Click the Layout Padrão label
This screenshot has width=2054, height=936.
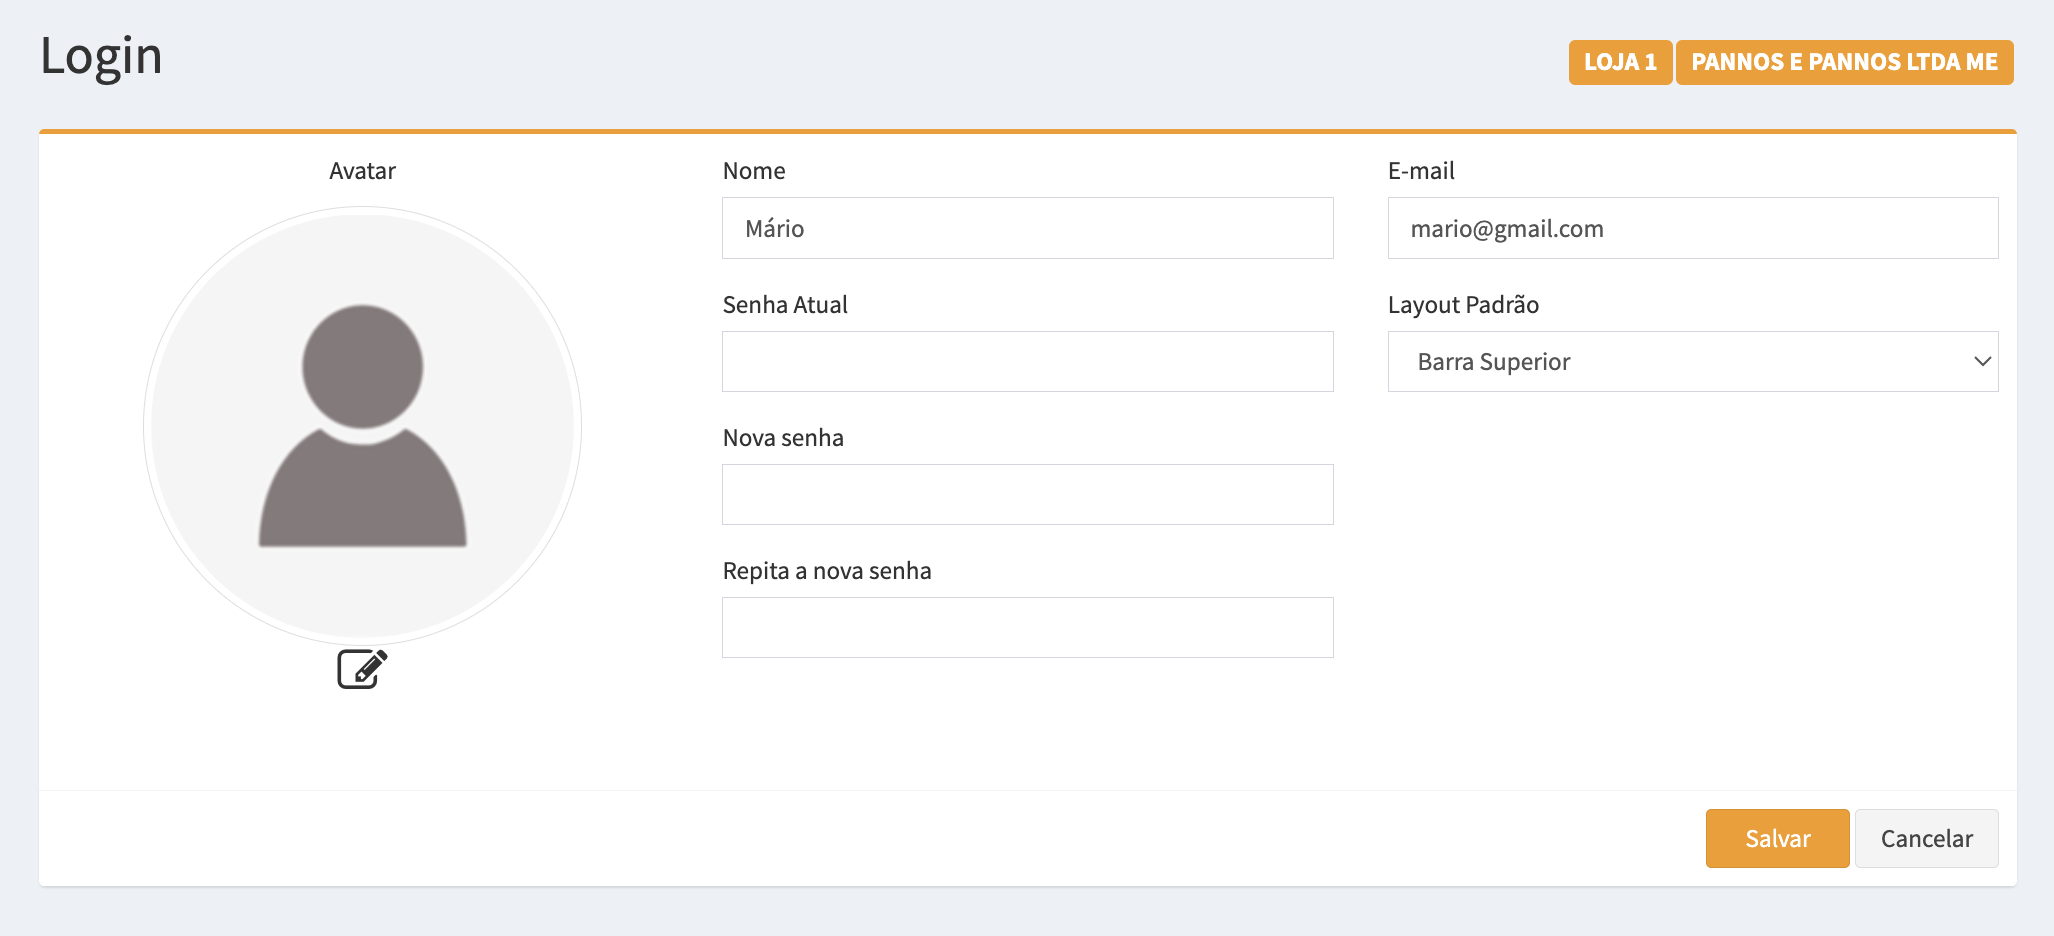[x=1463, y=305]
